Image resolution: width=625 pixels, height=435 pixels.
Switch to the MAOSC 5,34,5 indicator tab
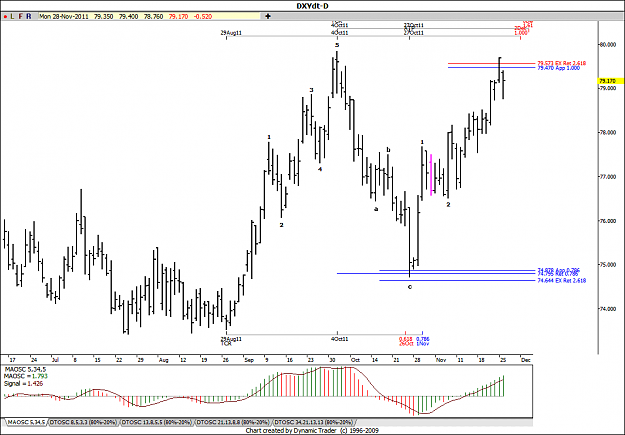(x=27, y=422)
